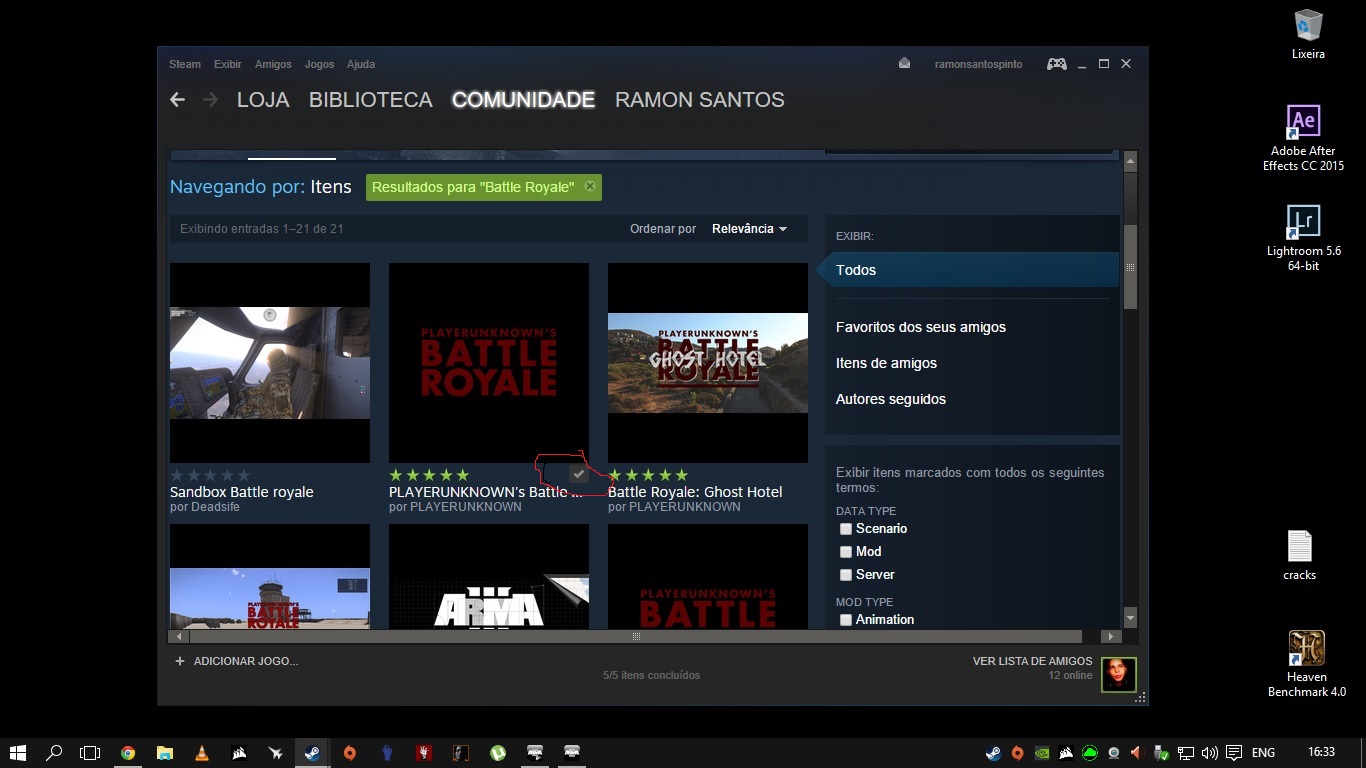The image size is (1366, 768).
Task: Open the user avatar in friends corner
Action: click(1119, 674)
